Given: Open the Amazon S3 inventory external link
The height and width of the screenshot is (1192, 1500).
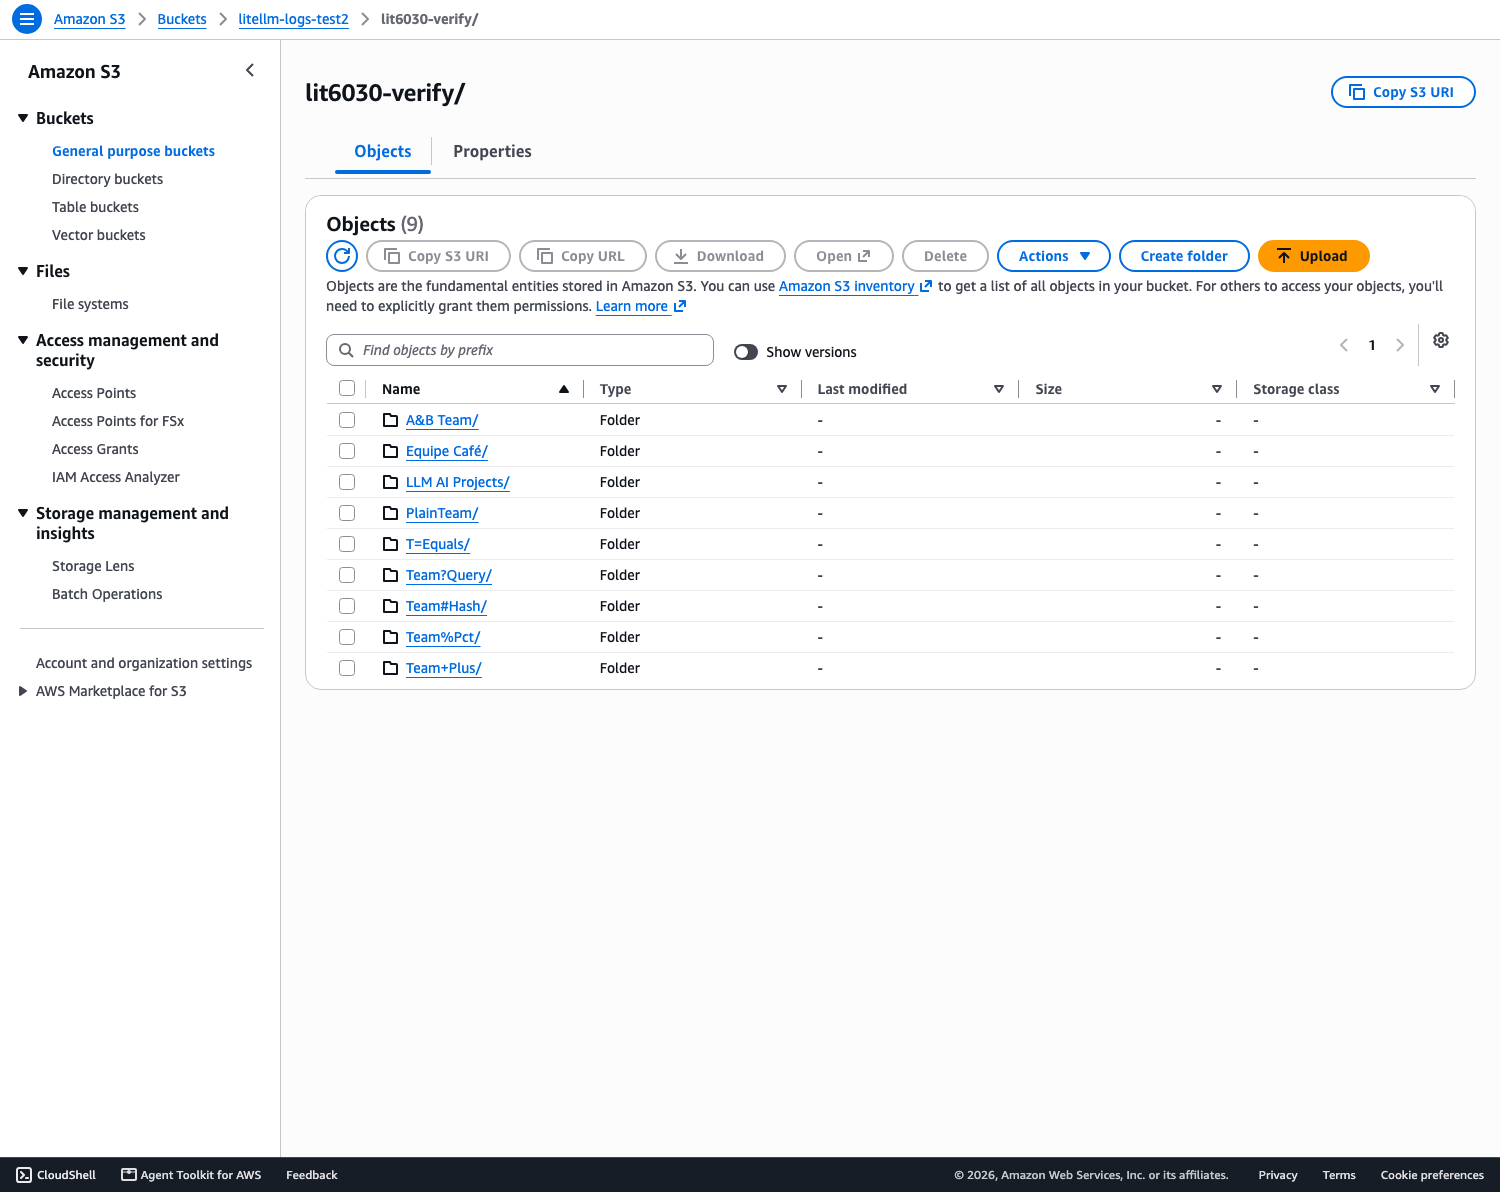Looking at the screenshot, I should 855,286.
